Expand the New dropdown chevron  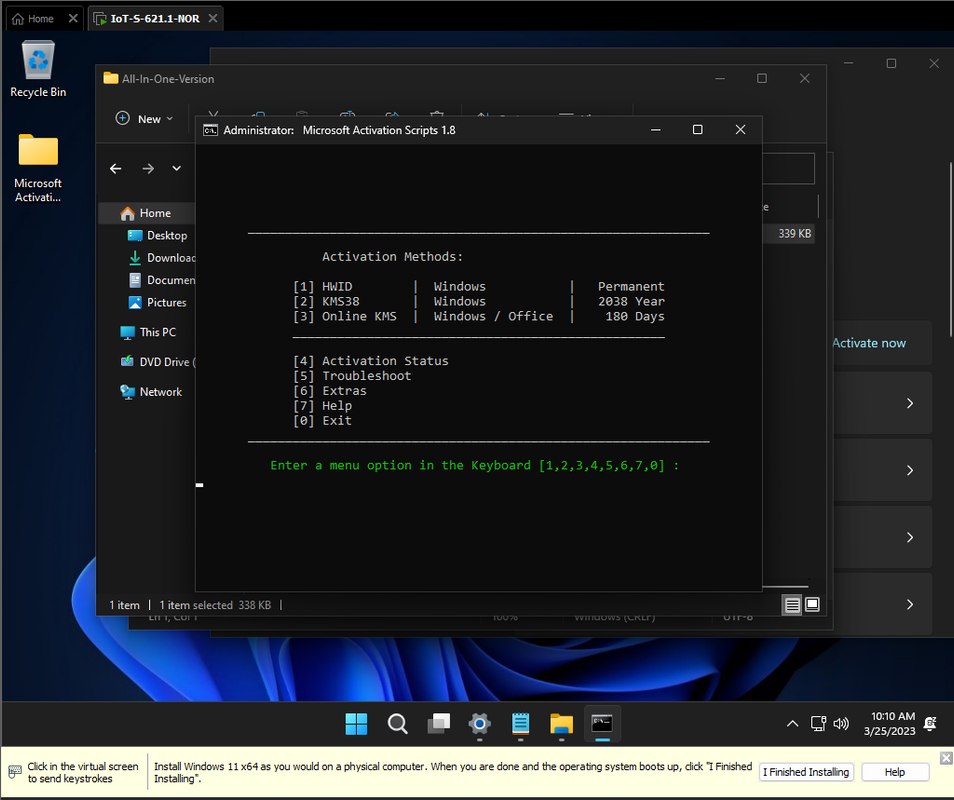click(170, 119)
